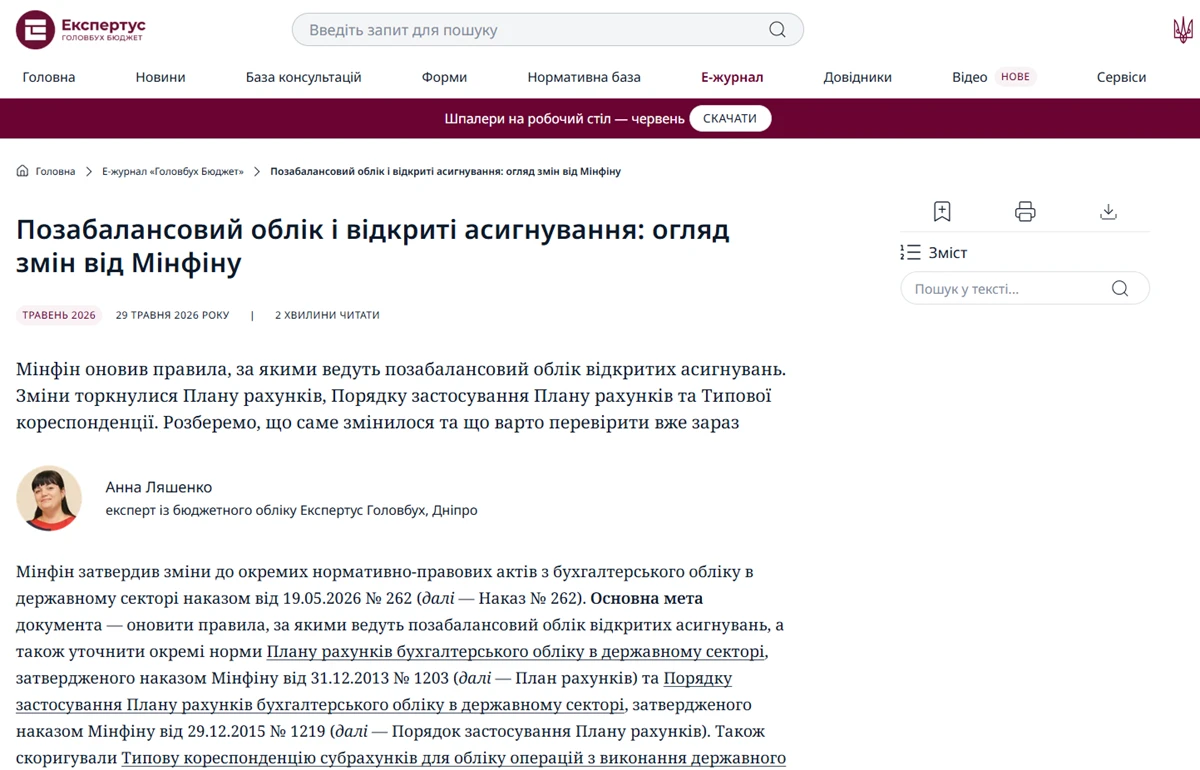Click the СКАЧАТИ button in banner
1200x770 pixels.
tap(730, 118)
